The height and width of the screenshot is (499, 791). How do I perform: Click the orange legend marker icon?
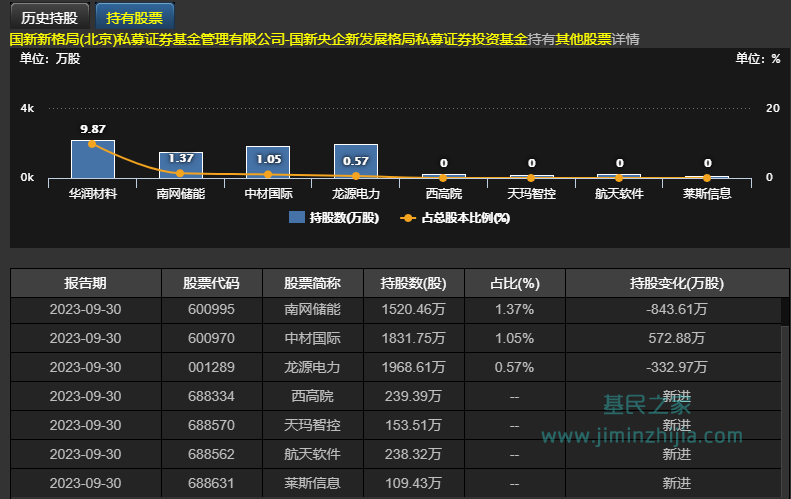tap(407, 217)
